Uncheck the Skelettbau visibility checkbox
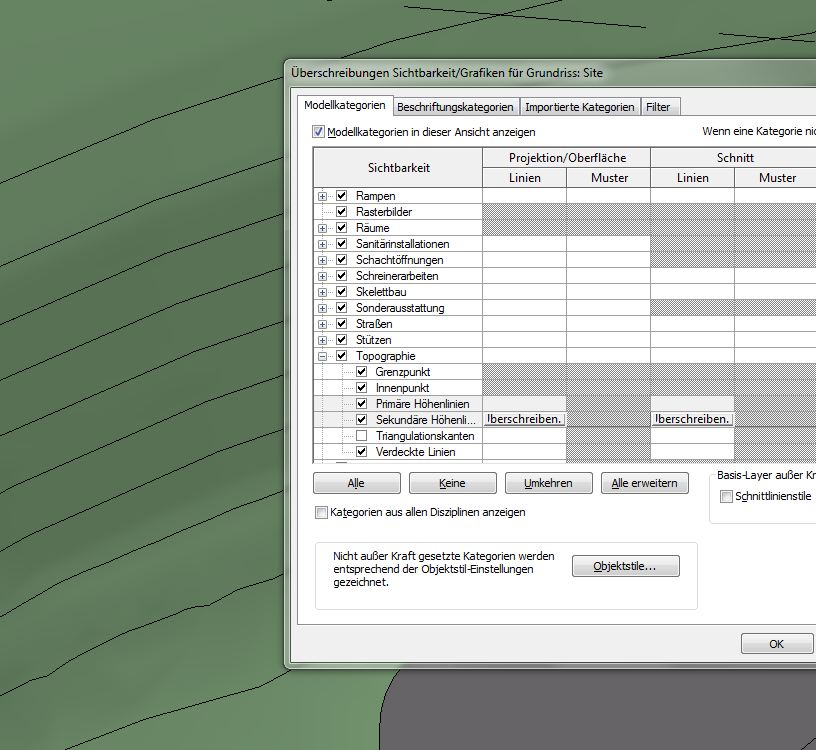Viewport: 816px width, 750px height. click(341, 292)
